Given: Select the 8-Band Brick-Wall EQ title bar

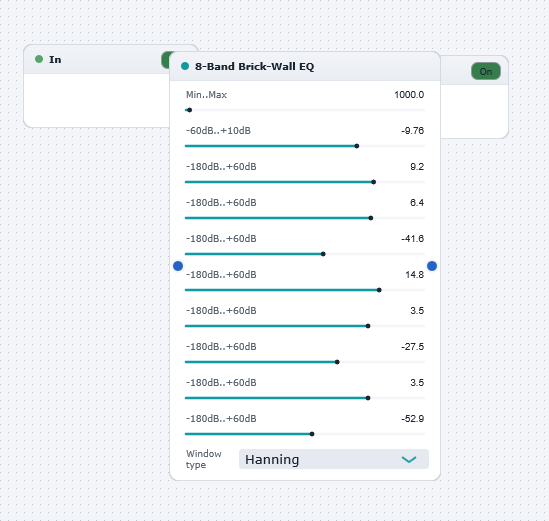Looking at the screenshot, I should [305, 66].
